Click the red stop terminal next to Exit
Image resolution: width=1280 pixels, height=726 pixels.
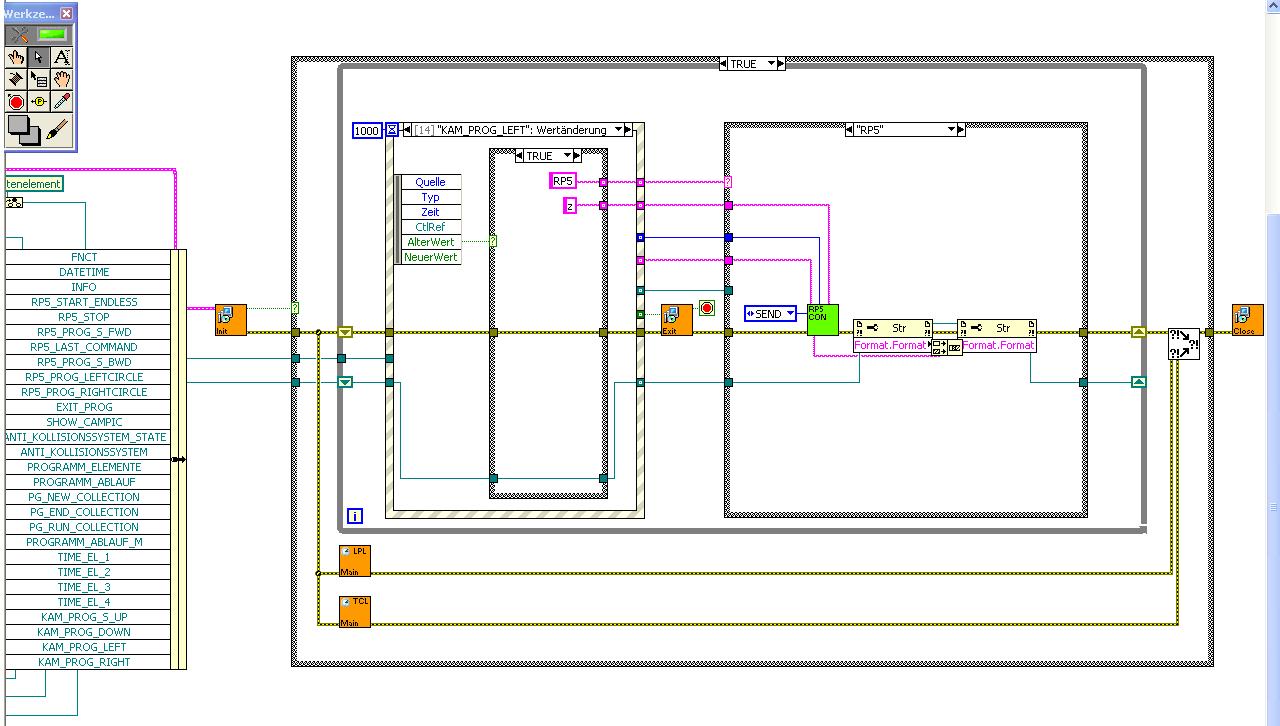pos(707,308)
